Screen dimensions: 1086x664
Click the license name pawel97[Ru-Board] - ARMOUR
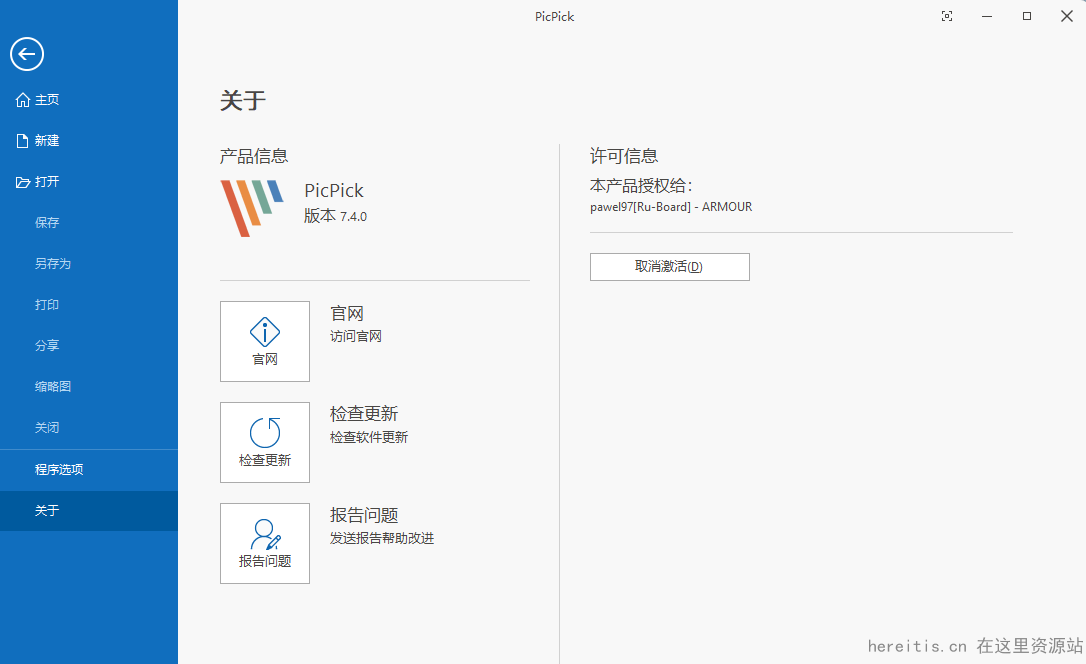pos(671,207)
